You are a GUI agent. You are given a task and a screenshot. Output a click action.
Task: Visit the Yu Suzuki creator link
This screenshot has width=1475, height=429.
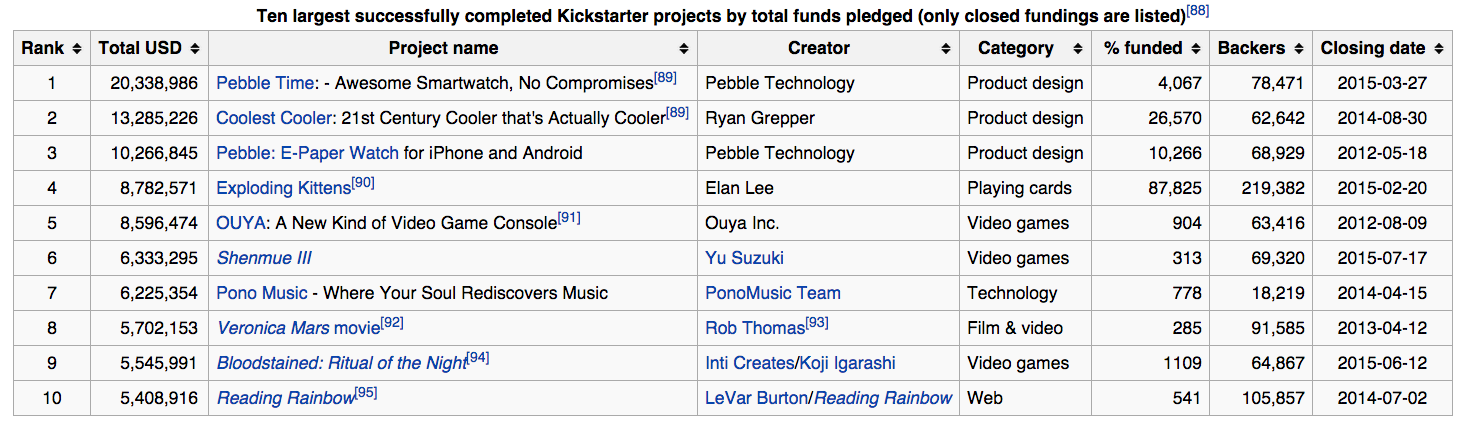point(744,258)
